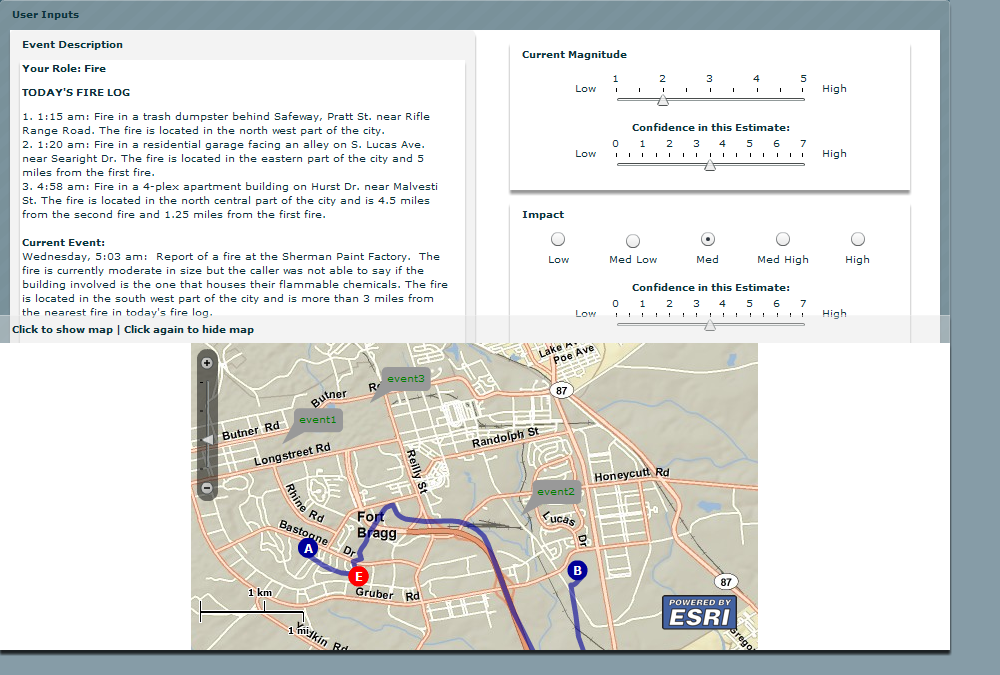Select Med Low impact radio button

(x=633, y=241)
